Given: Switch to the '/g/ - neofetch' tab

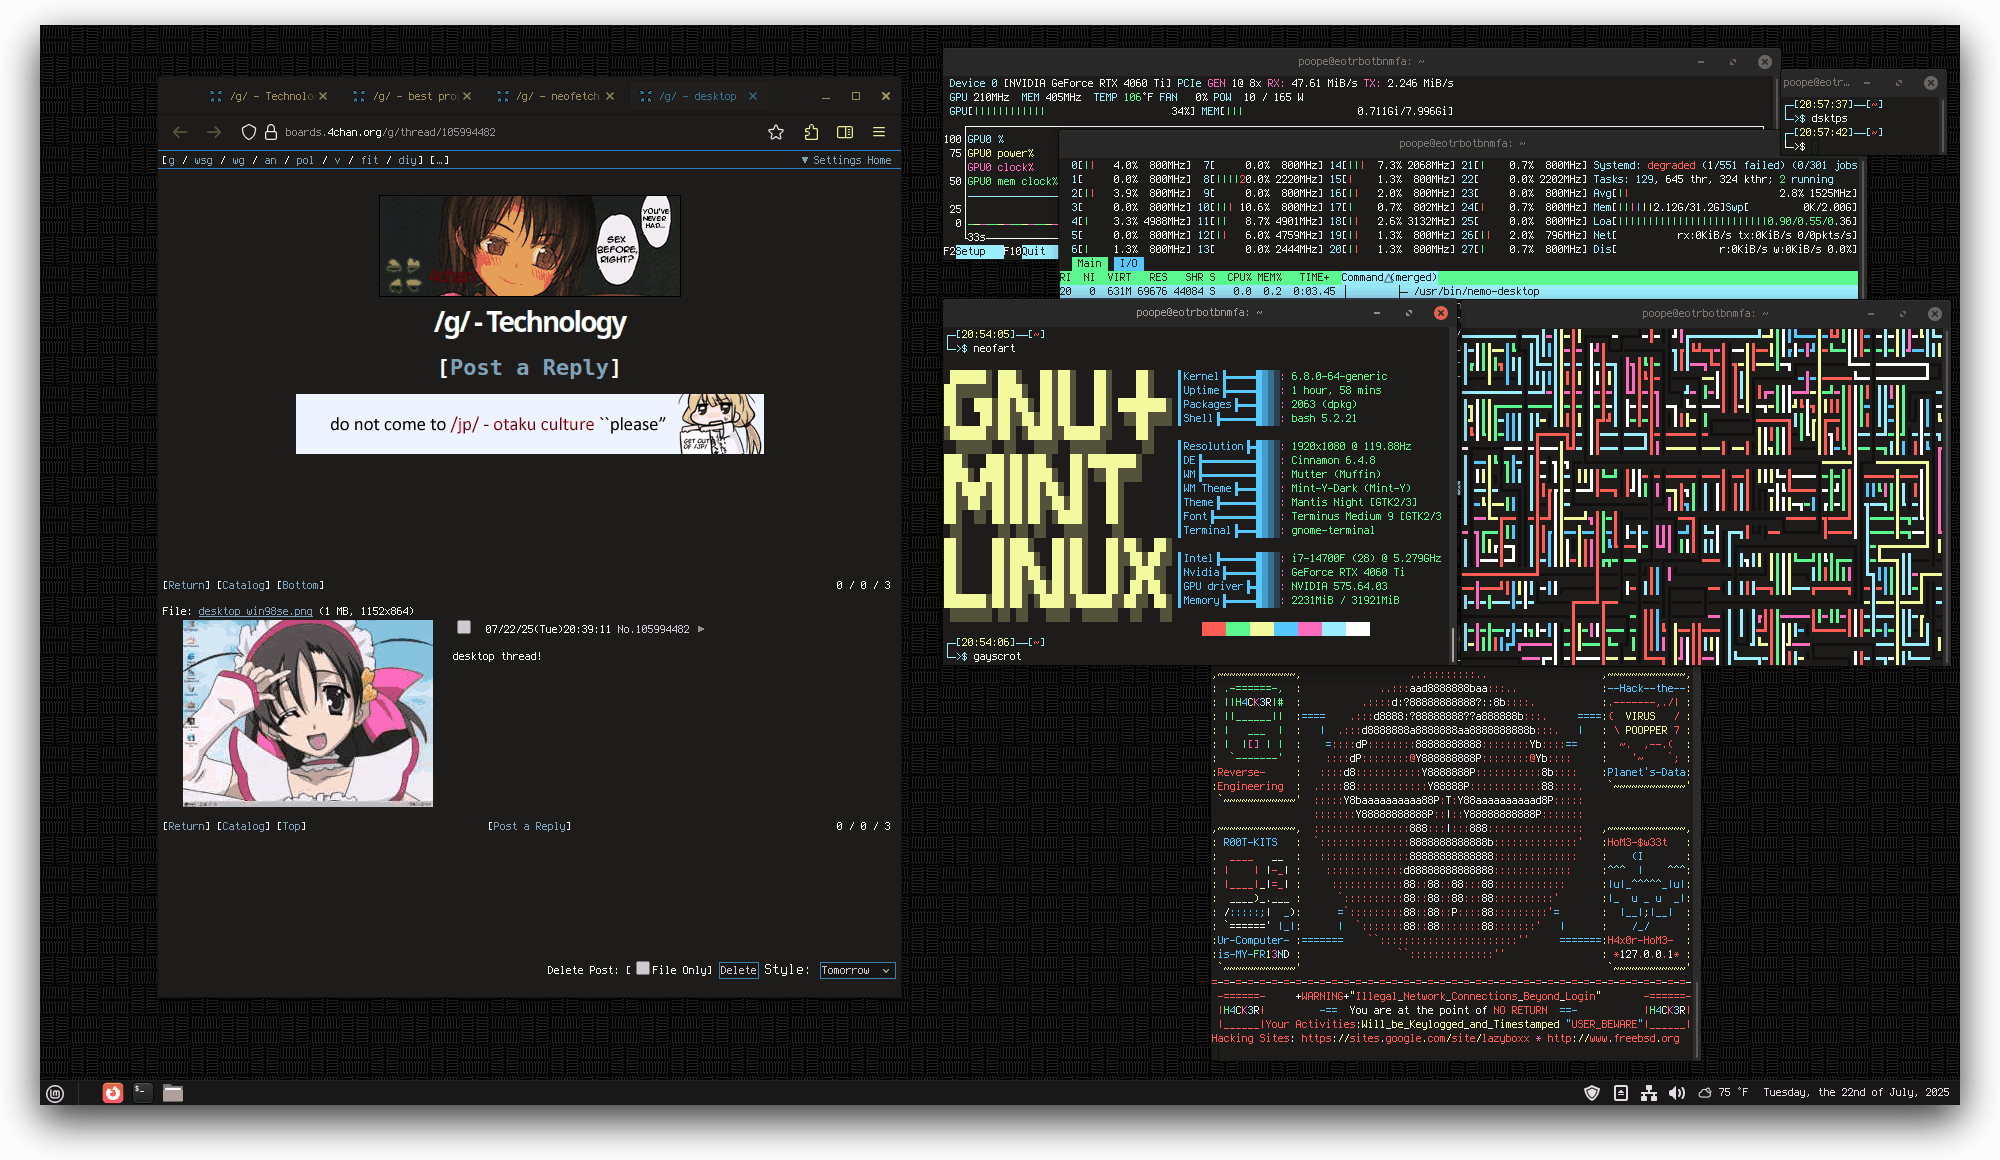Looking at the screenshot, I should point(555,96).
